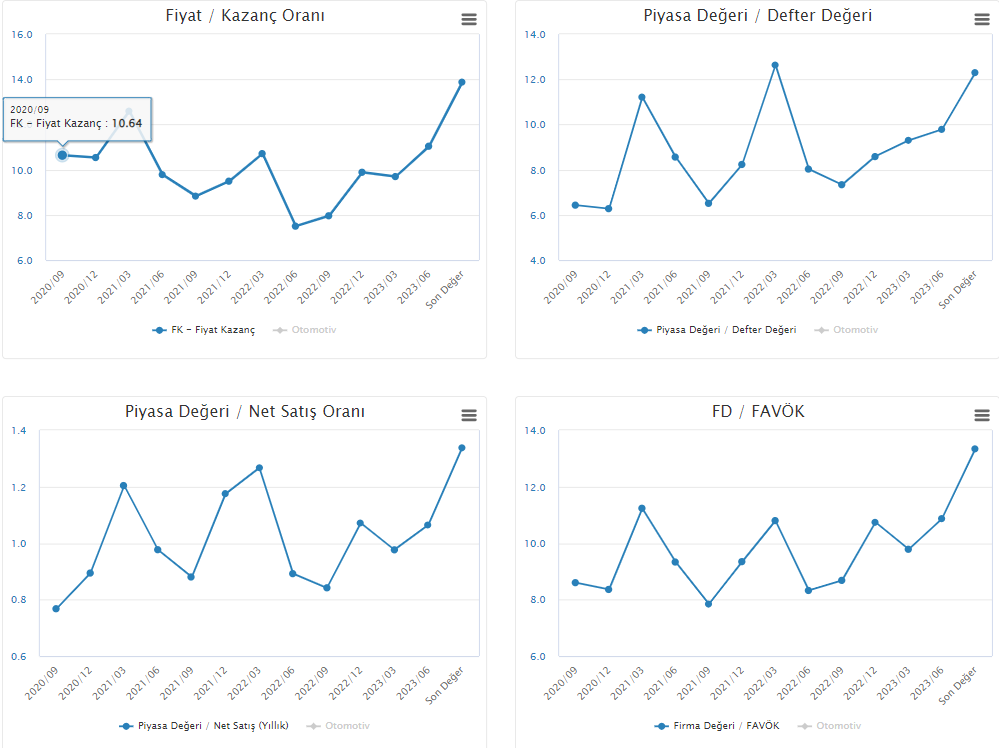Open the Piyasa Değeri / Defter Değeri hamburger menu
The image size is (999, 748).
(x=981, y=19)
